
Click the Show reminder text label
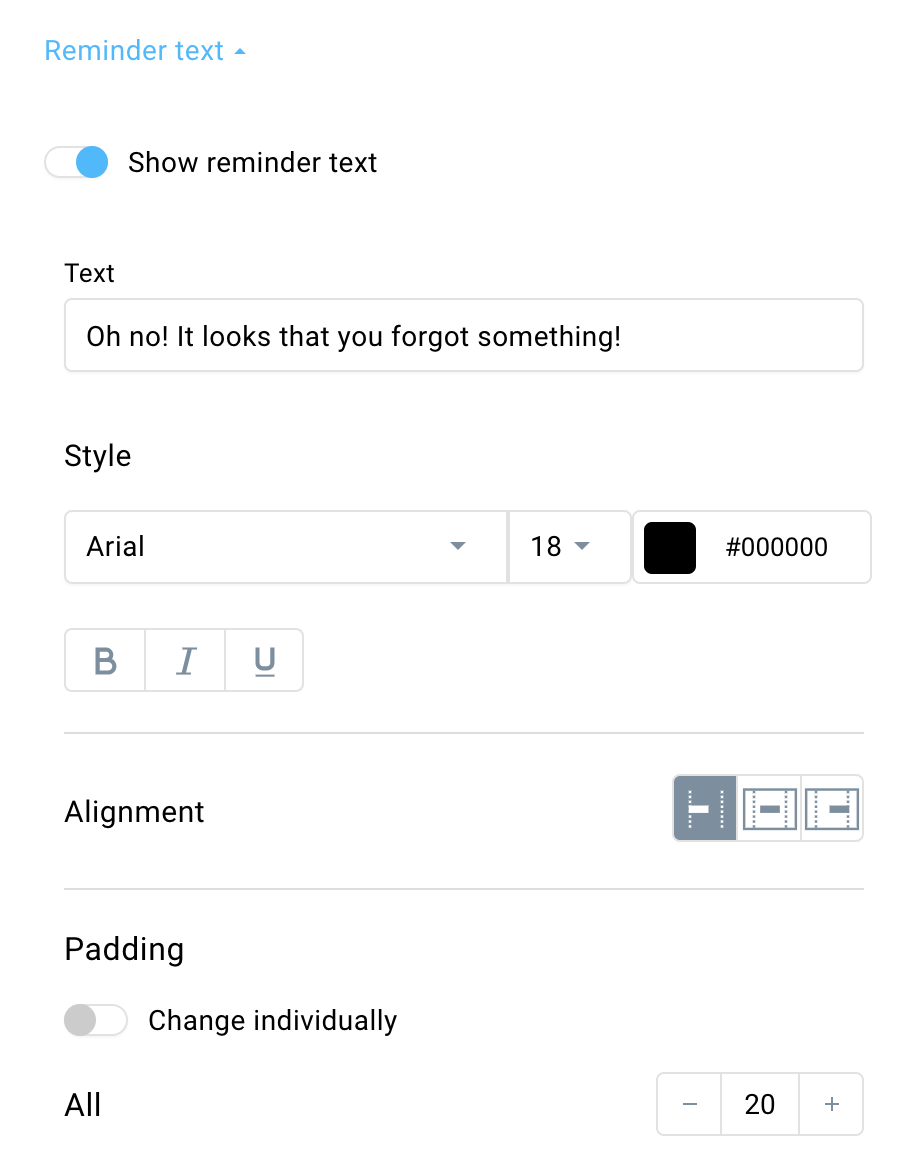pos(252,162)
